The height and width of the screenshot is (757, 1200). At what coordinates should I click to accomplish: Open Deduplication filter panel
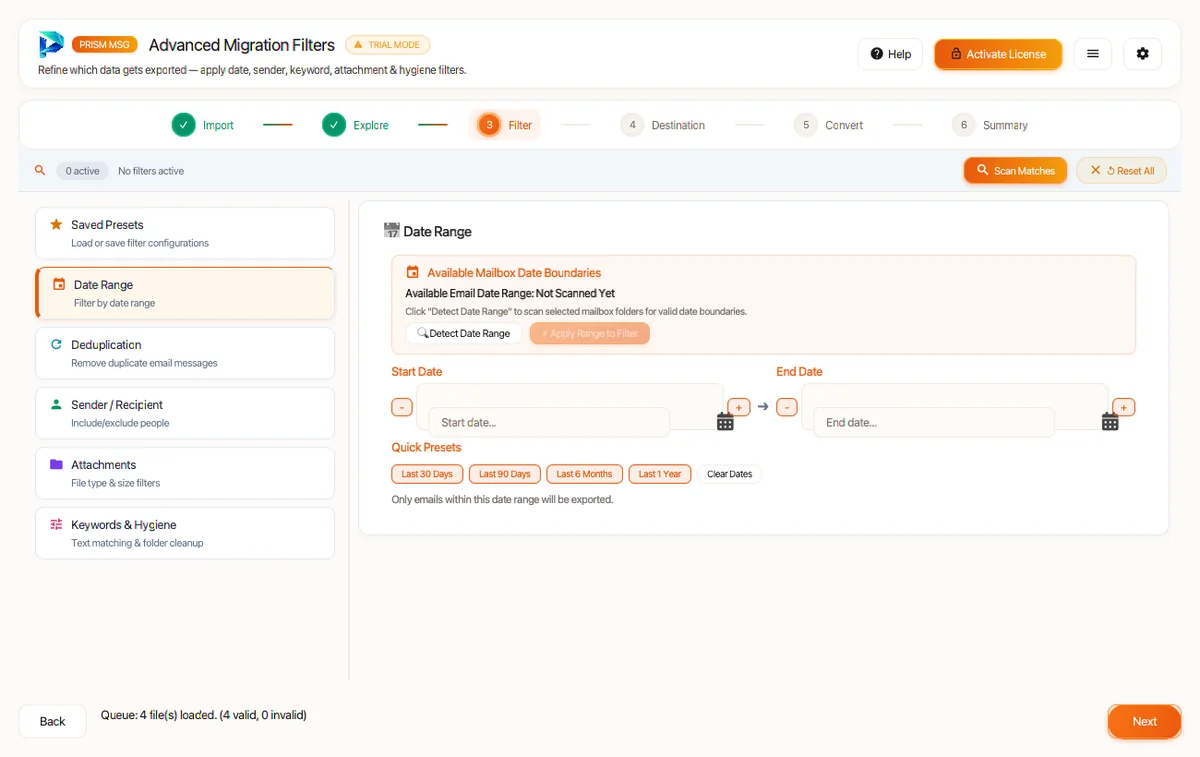[185, 353]
